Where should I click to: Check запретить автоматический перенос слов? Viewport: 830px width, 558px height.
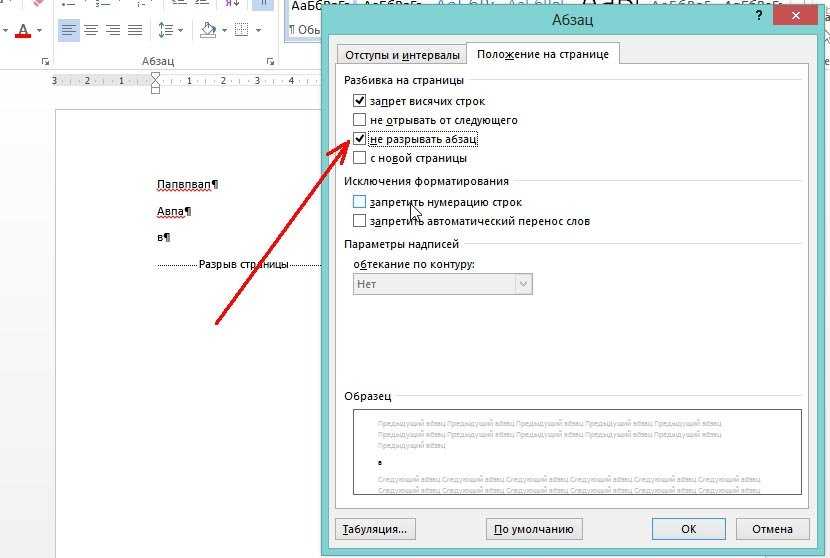[359, 221]
